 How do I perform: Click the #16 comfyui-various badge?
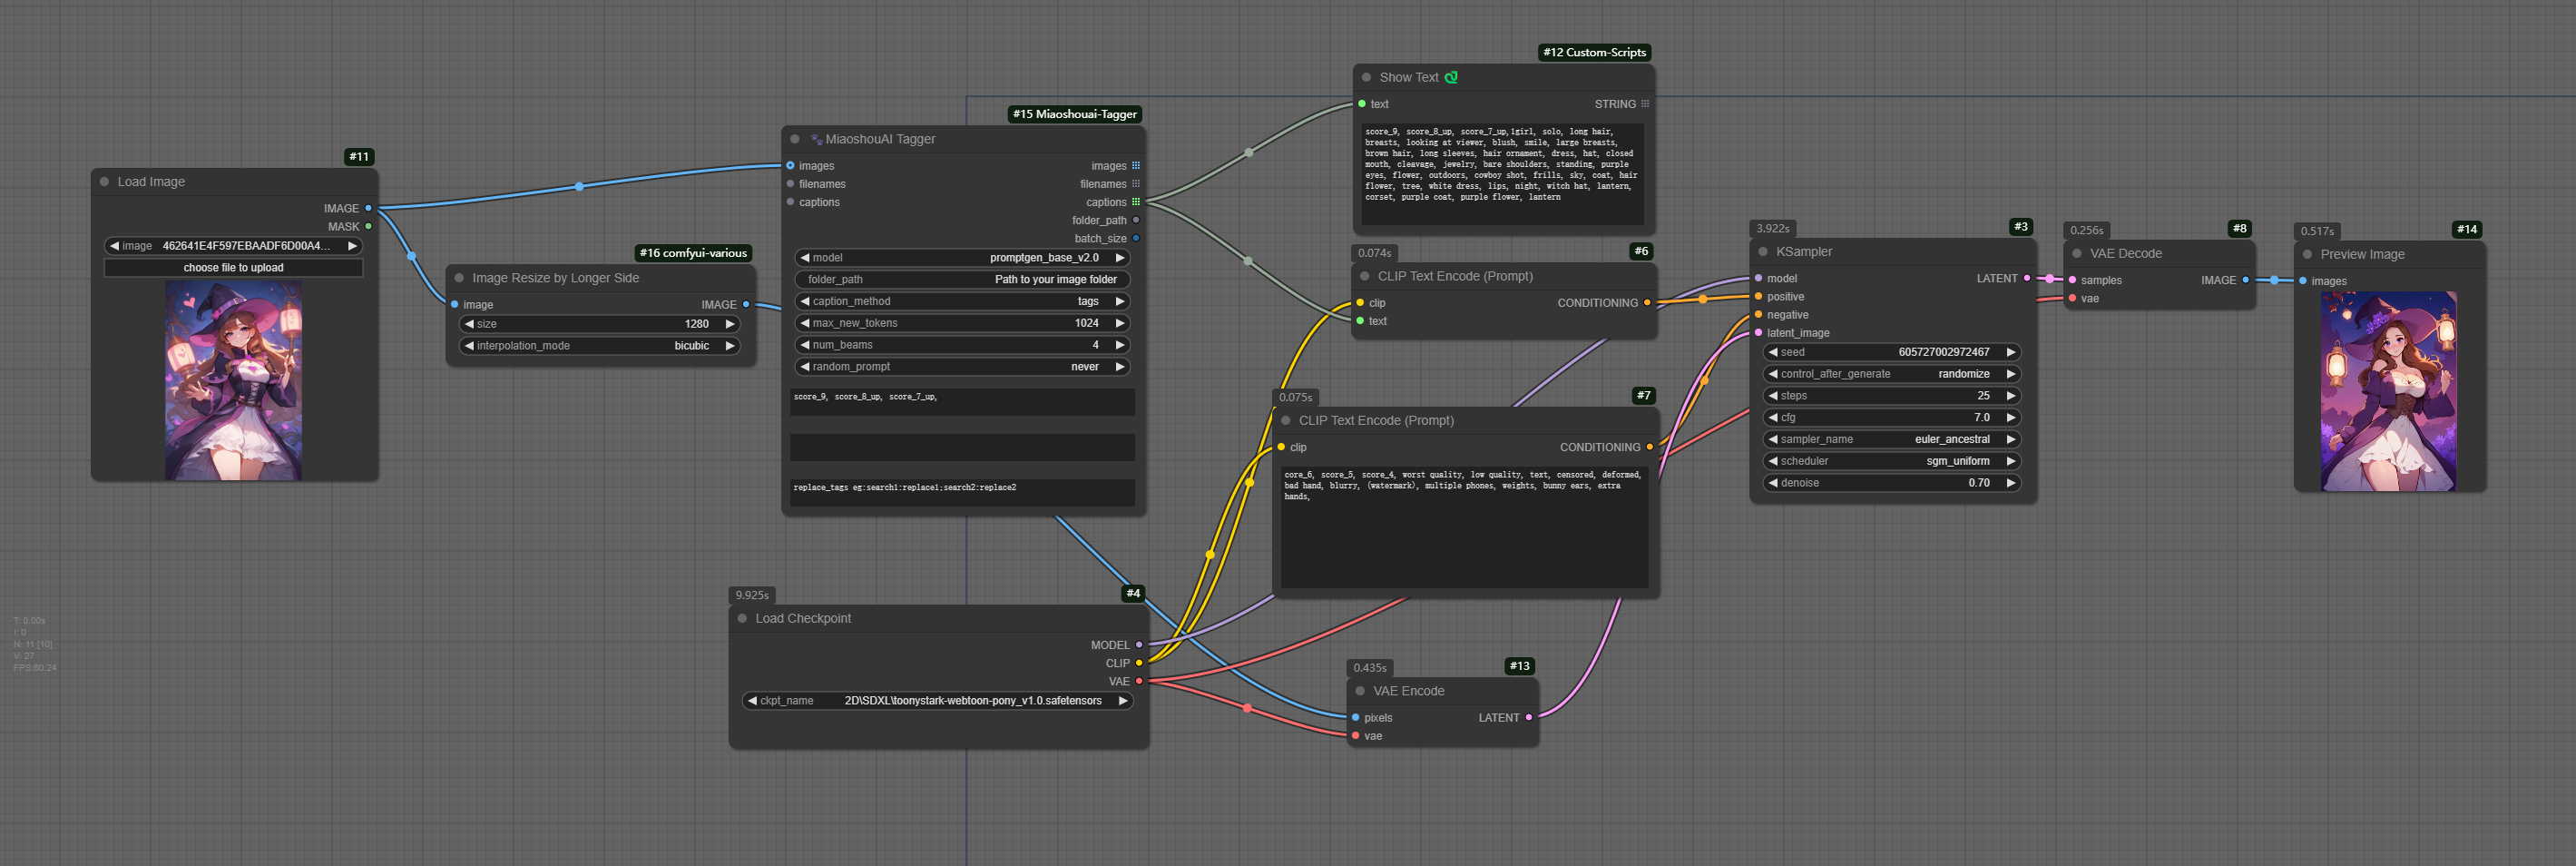(693, 254)
